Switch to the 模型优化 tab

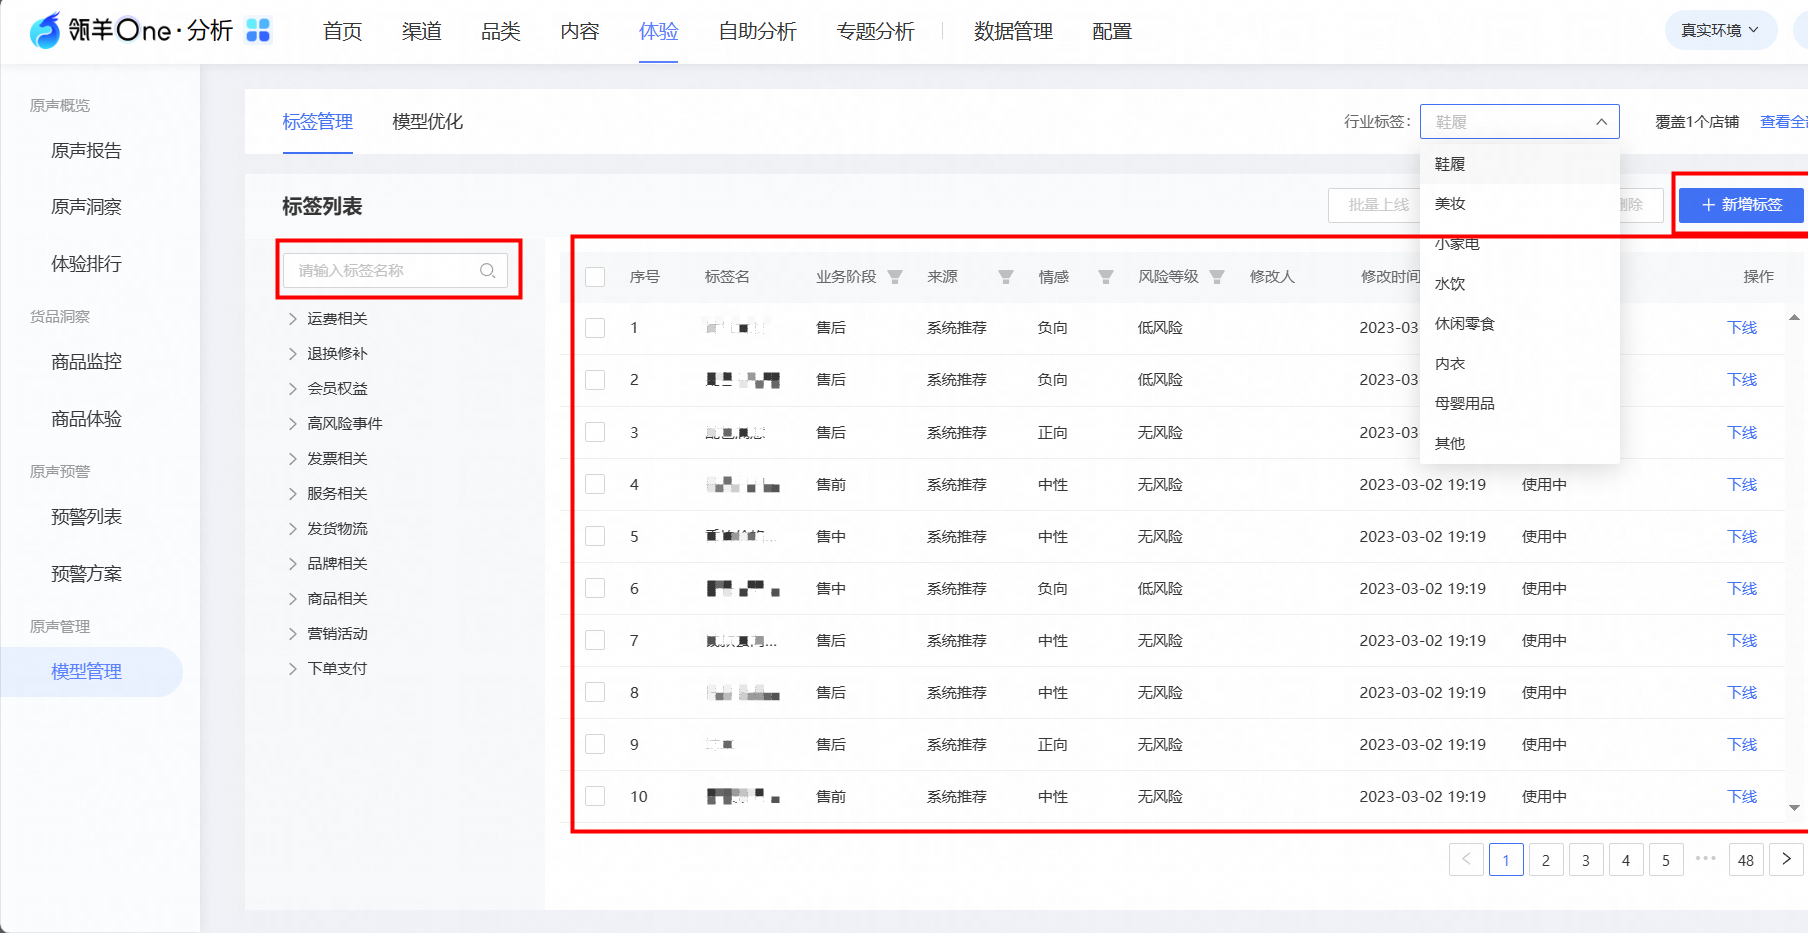pos(428,122)
